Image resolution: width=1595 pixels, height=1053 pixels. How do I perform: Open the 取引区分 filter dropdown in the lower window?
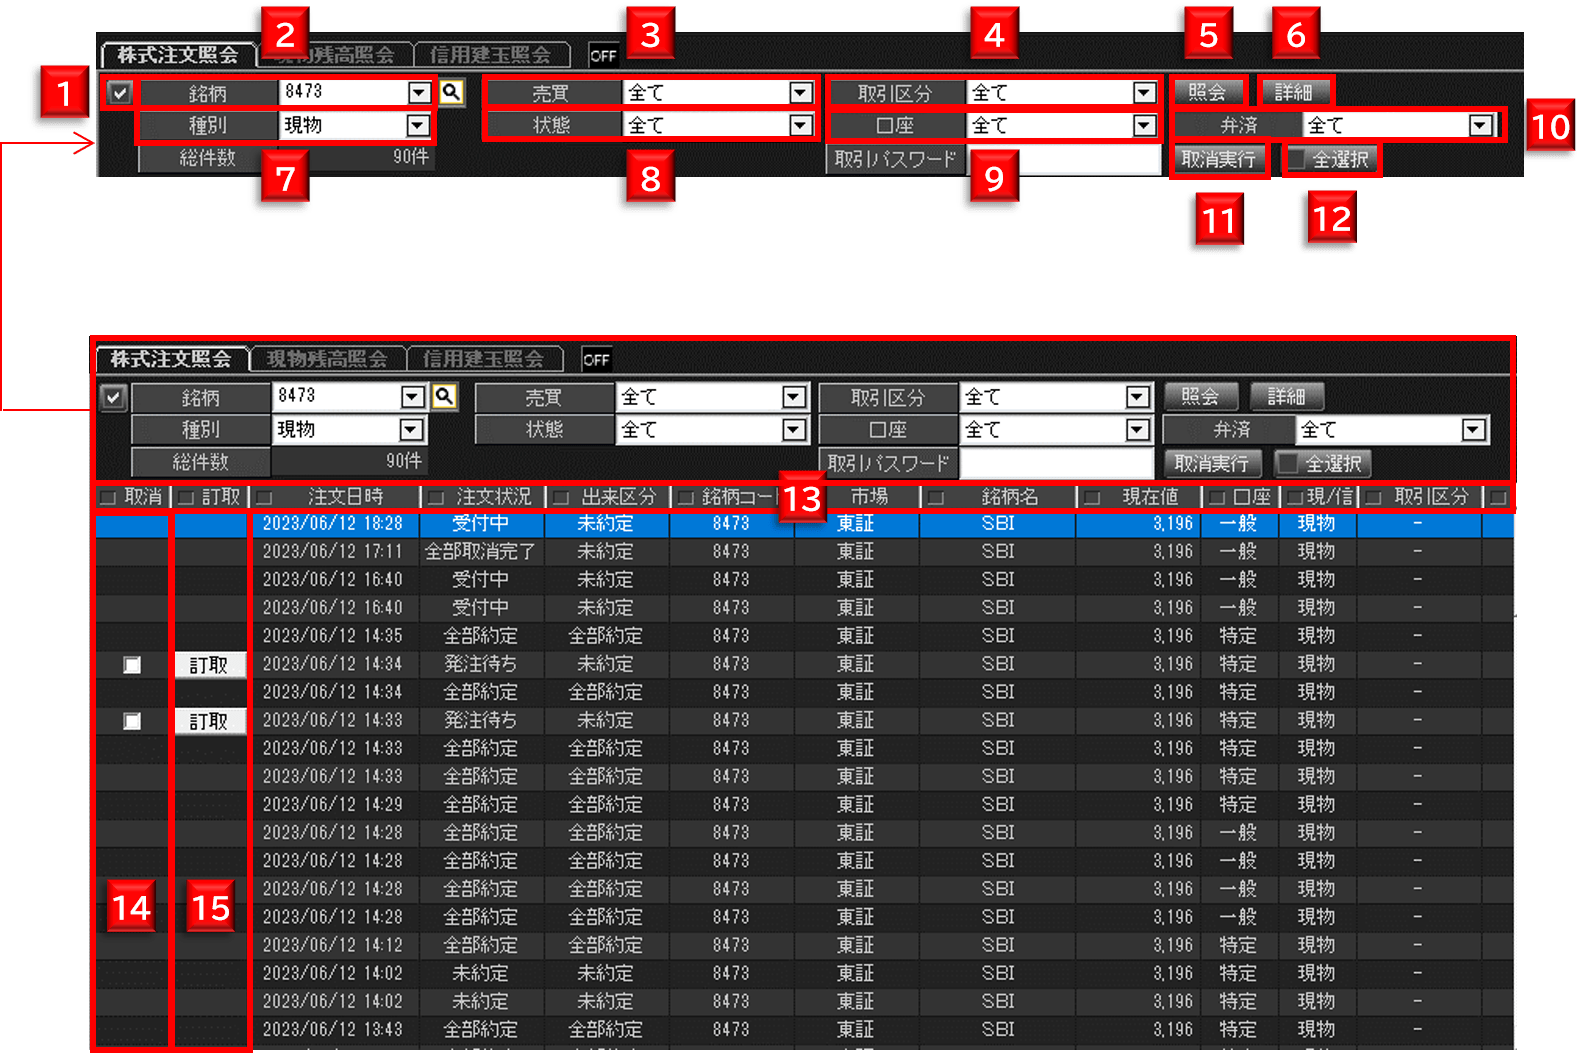tap(1138, 397)
